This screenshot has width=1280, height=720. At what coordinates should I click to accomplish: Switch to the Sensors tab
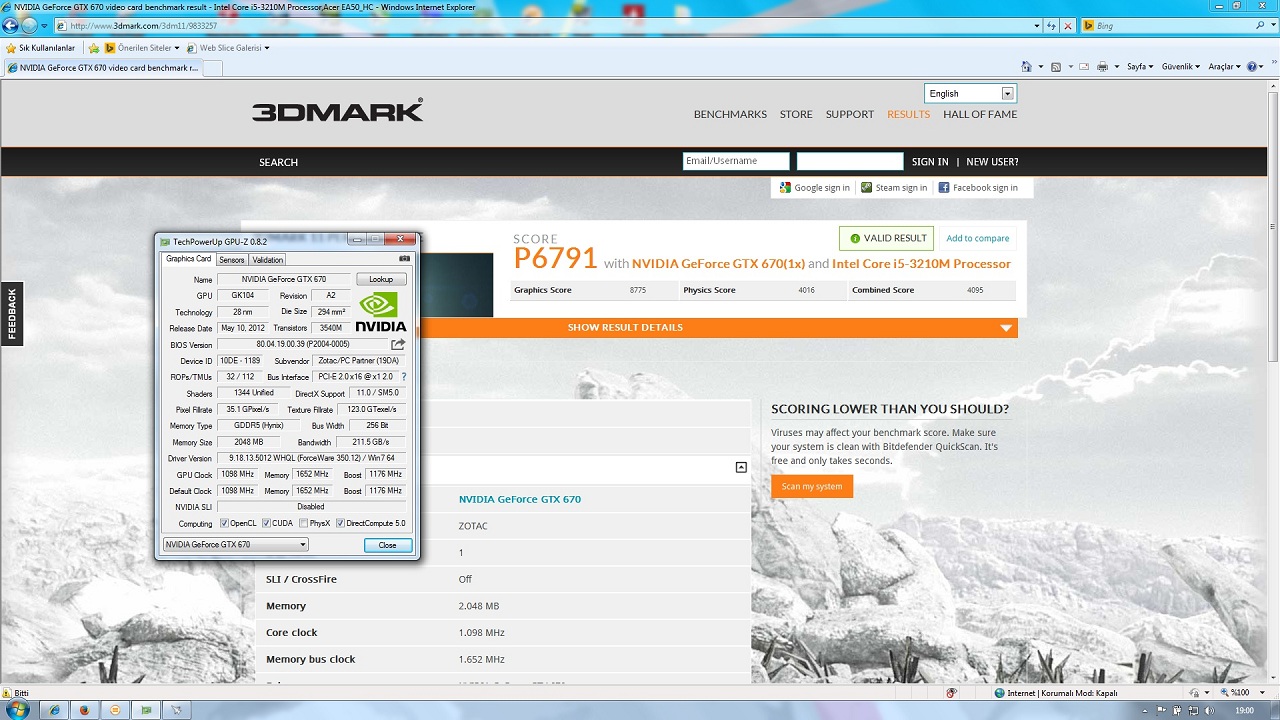[x=232, y=260]
